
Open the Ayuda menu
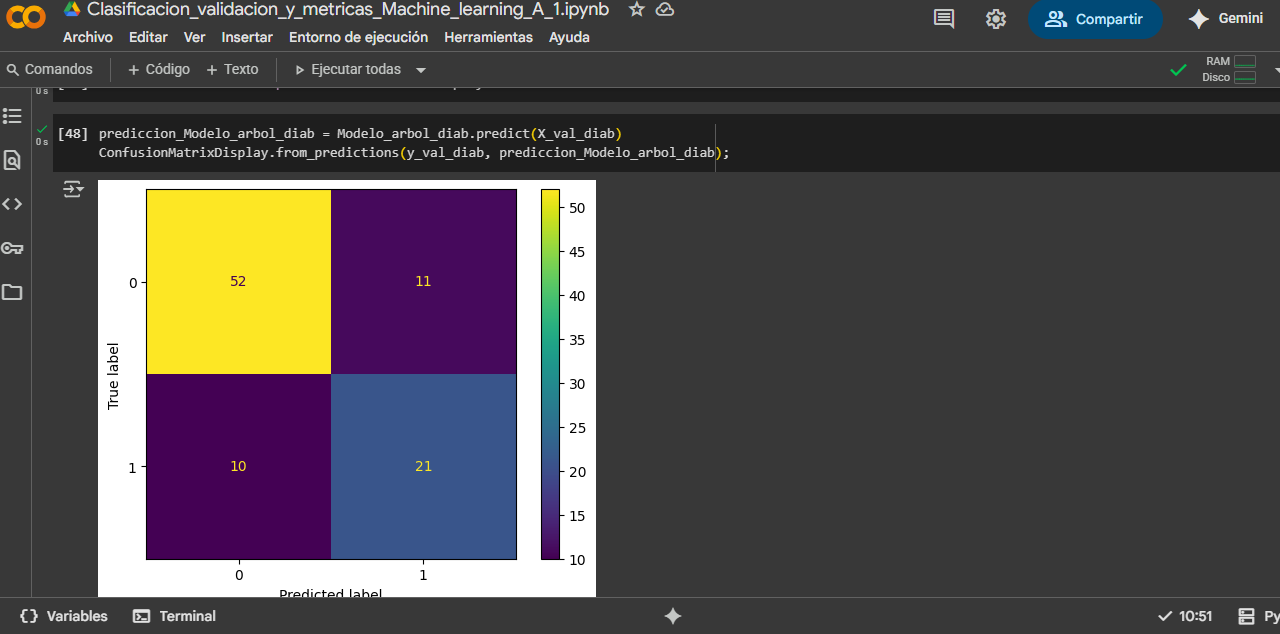pyautogui.click(x=569, y=37)
